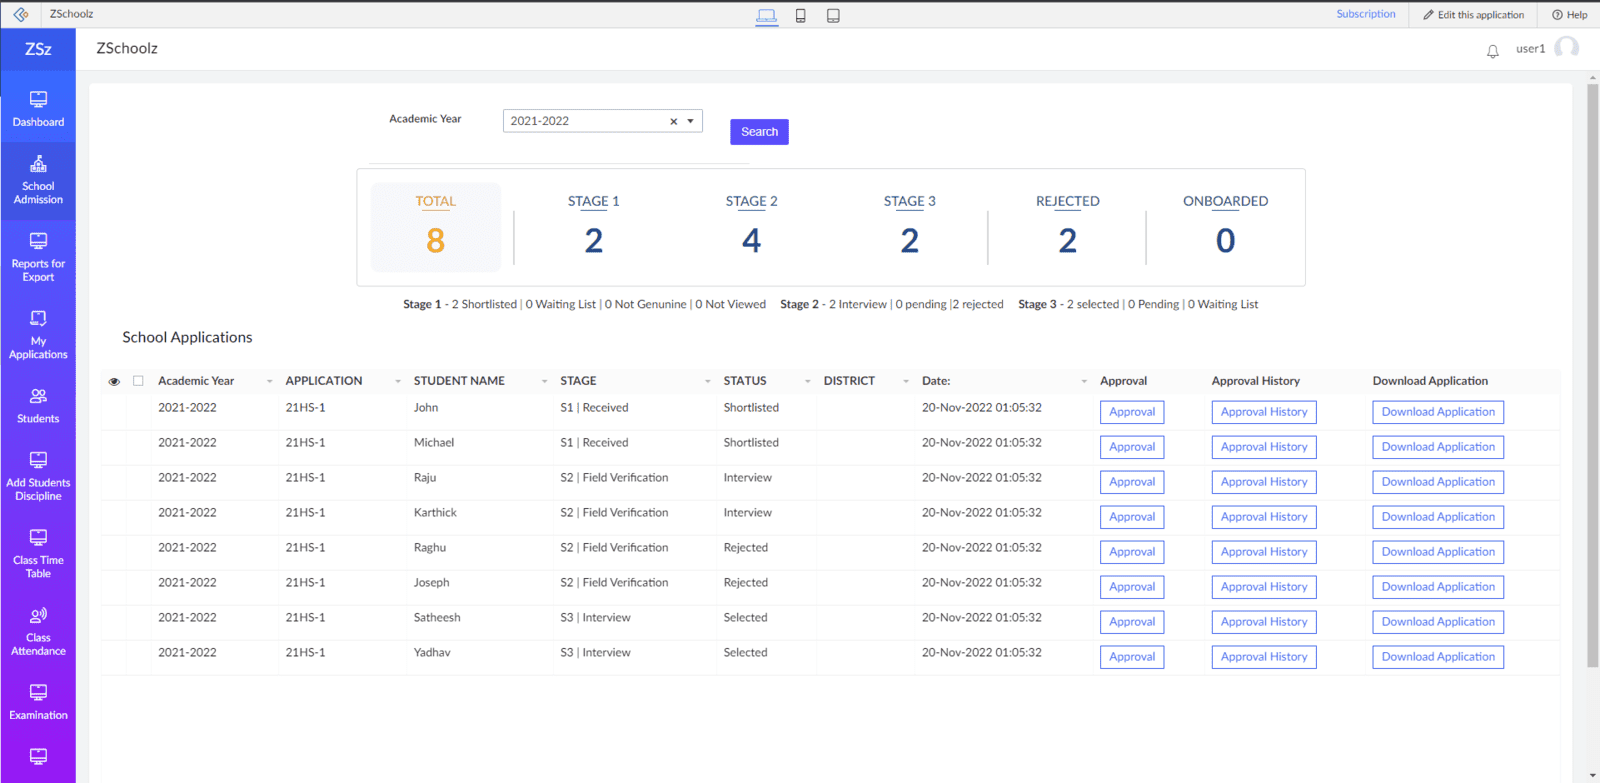Open Approval History for Raghu
The width and height of the screenshot is (1600, 783).
[1264, 552]
